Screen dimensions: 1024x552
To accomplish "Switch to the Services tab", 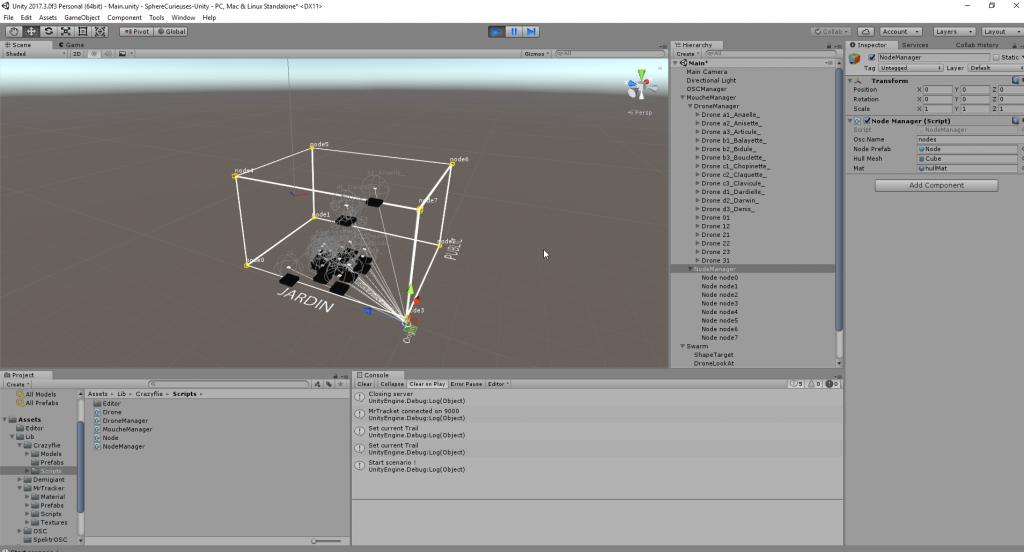I will 915,45.
